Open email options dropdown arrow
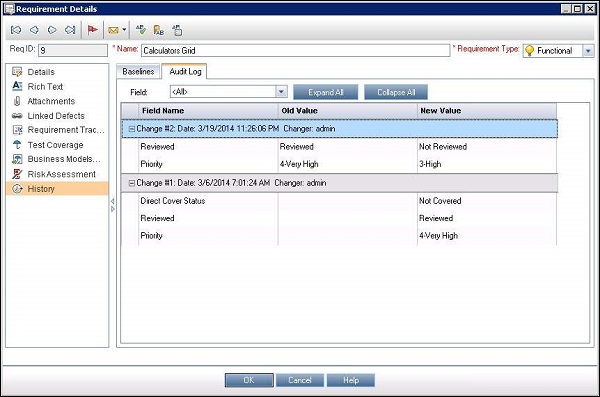The height and width of the screenshot is (397, 600). pyautogui.click(x=124, y=30)
